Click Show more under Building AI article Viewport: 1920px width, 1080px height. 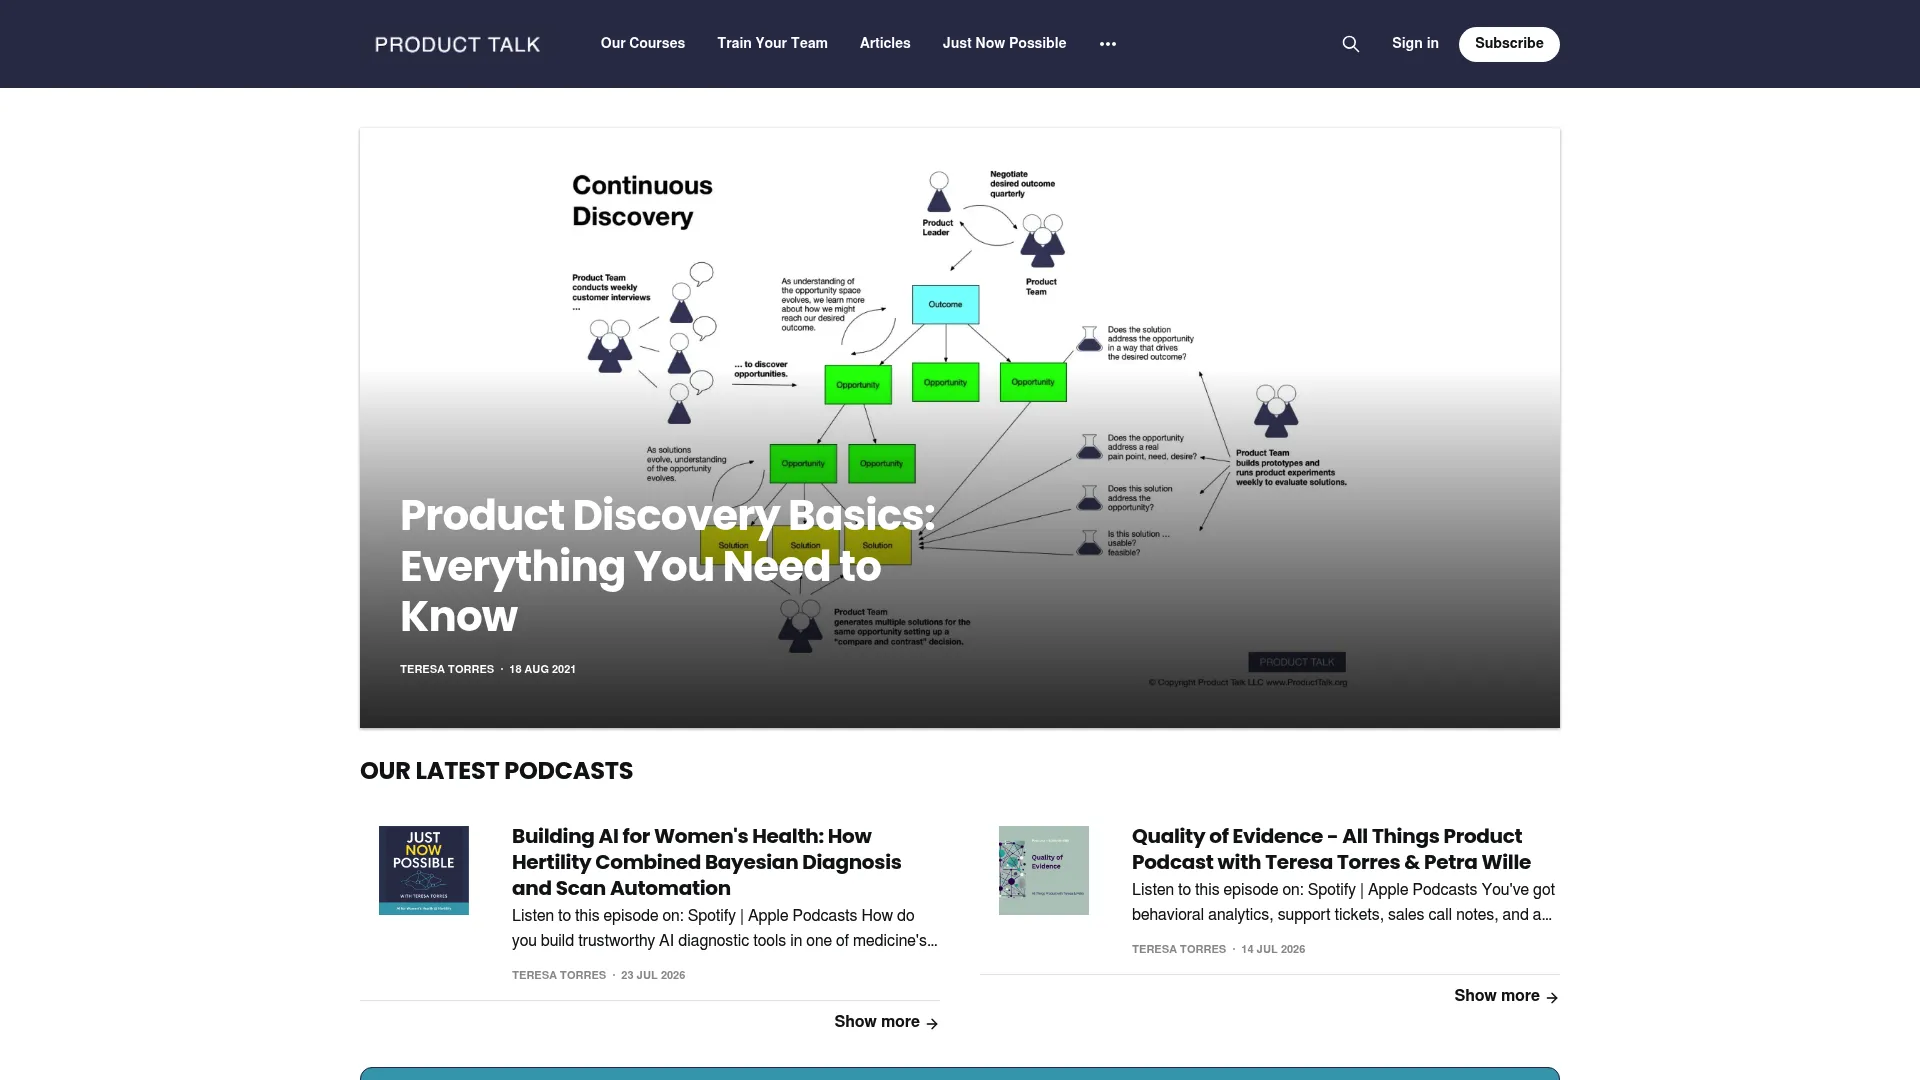(886, 1022)
